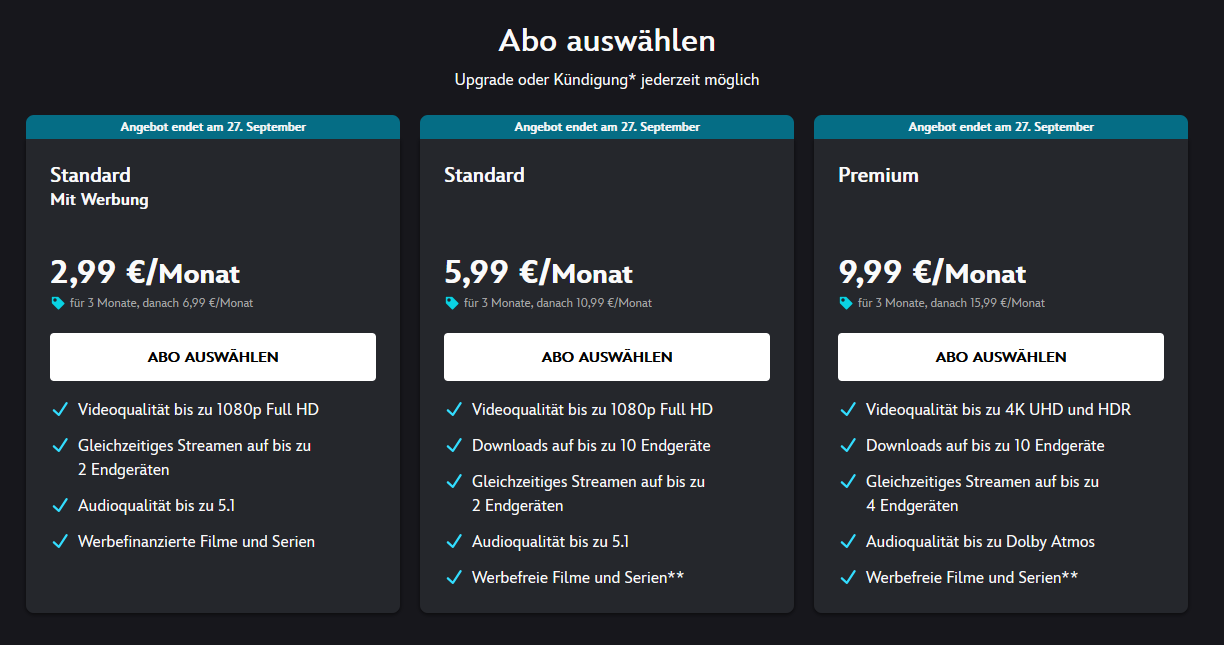Click checkmark next to 4K UHD und HDR
The image size is (1224, 645).
click(847, 410)
